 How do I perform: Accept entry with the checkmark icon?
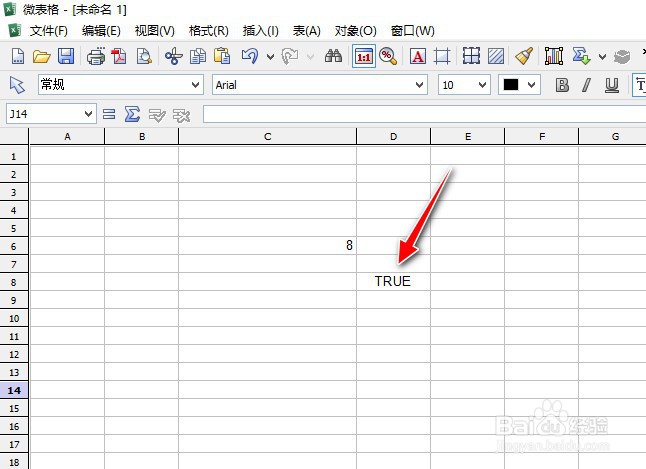157,115
